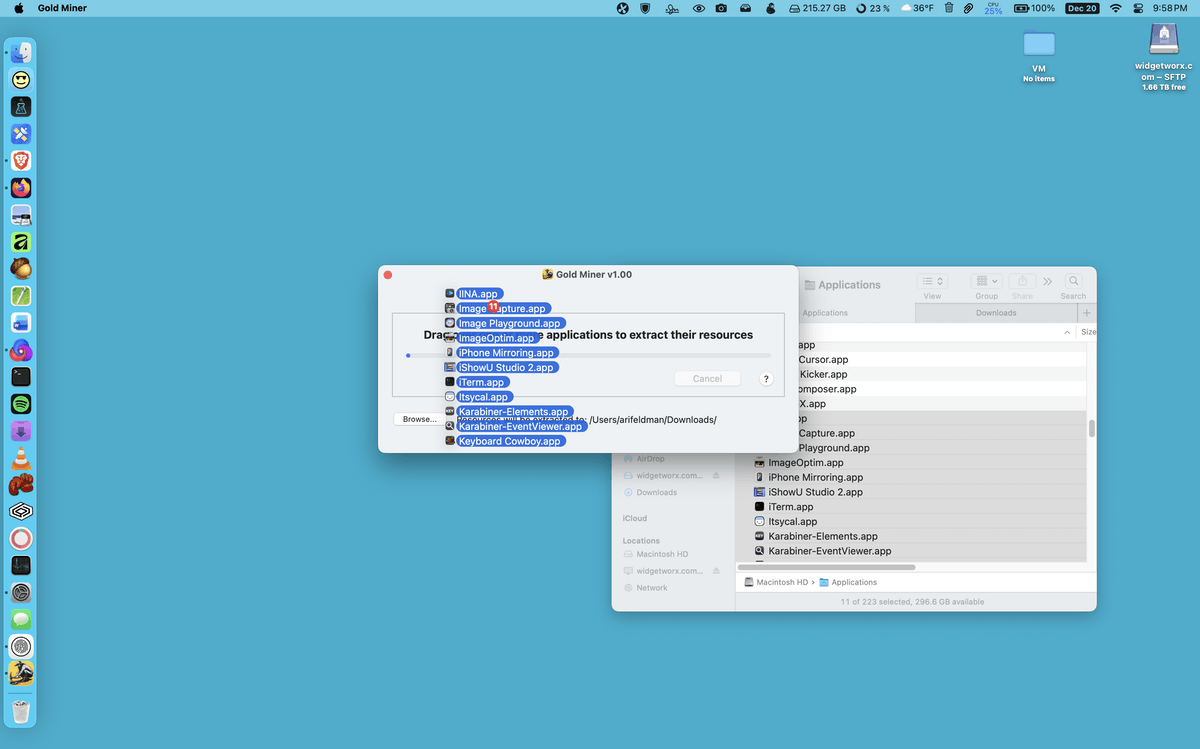Launch VLC cone icon in Dock
1200x749 pixels.
pyautogui.click(x=21, y=459)
